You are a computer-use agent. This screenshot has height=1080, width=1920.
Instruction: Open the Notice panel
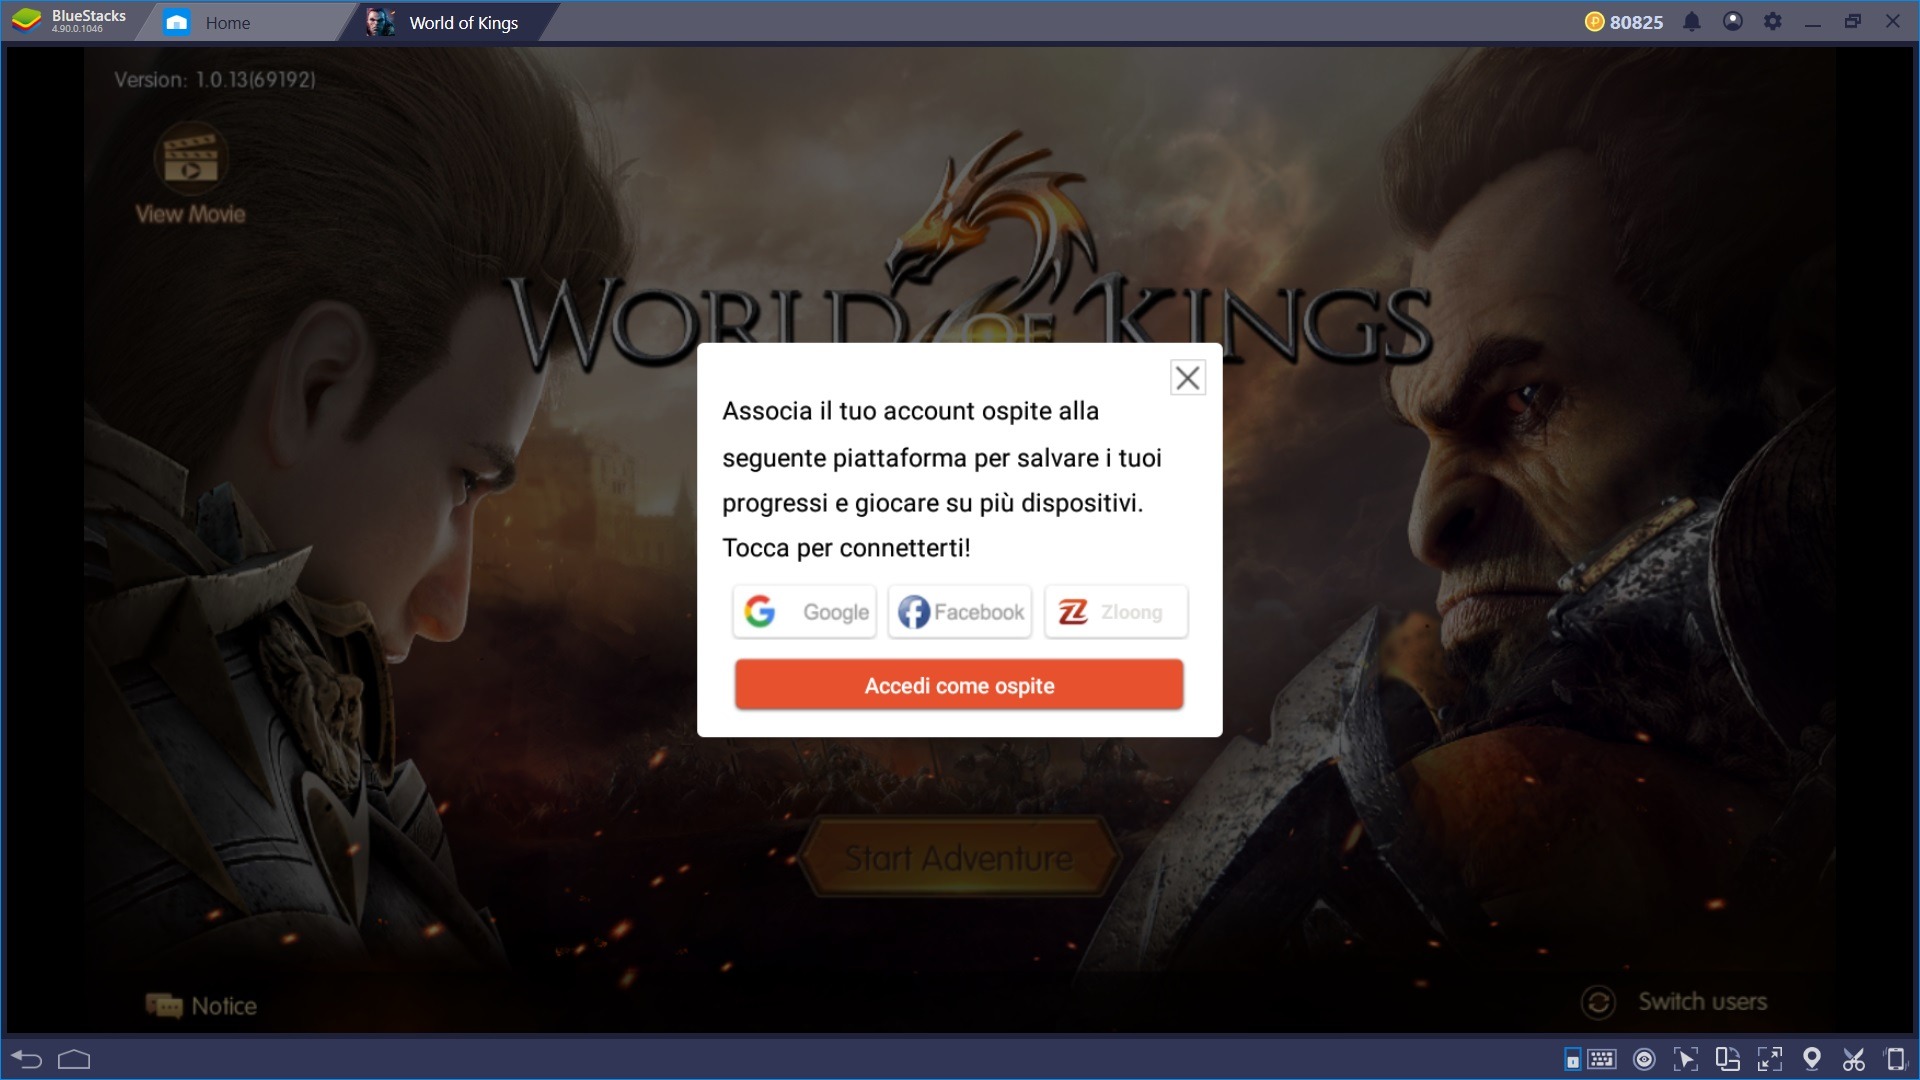pos(202,1006)
